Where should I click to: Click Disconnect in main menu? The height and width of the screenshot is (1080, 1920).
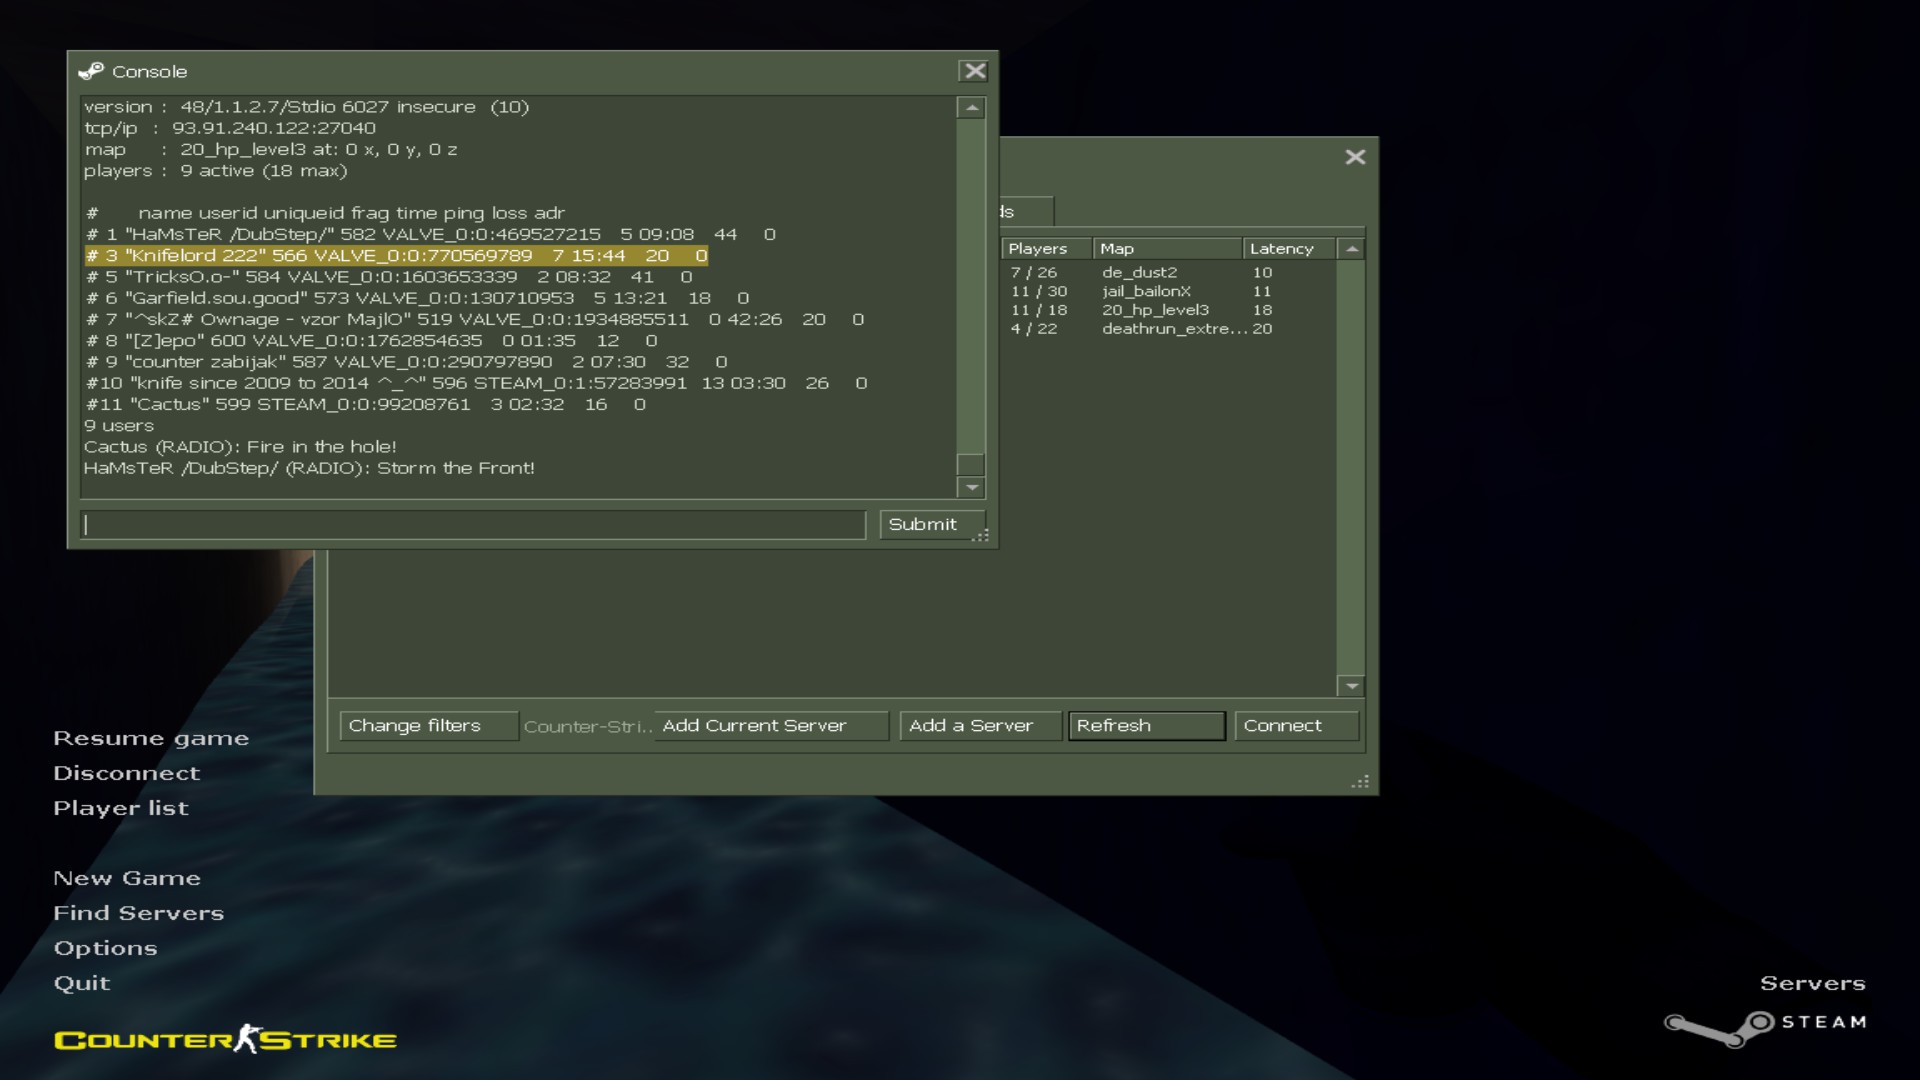(127, 773)
